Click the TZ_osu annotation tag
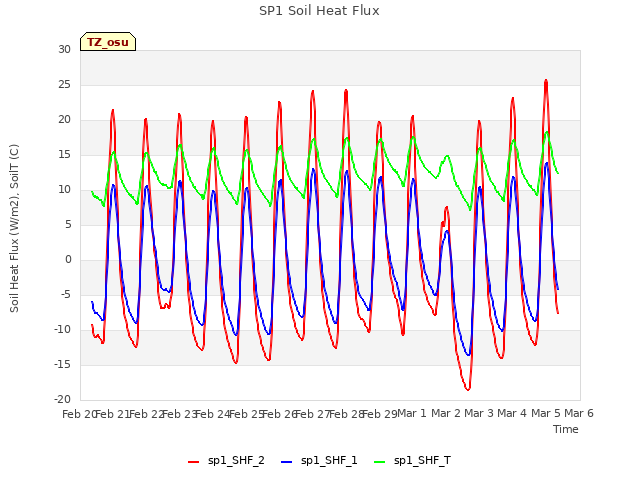Viewport: 640px width, 480px height. point(108,42)
